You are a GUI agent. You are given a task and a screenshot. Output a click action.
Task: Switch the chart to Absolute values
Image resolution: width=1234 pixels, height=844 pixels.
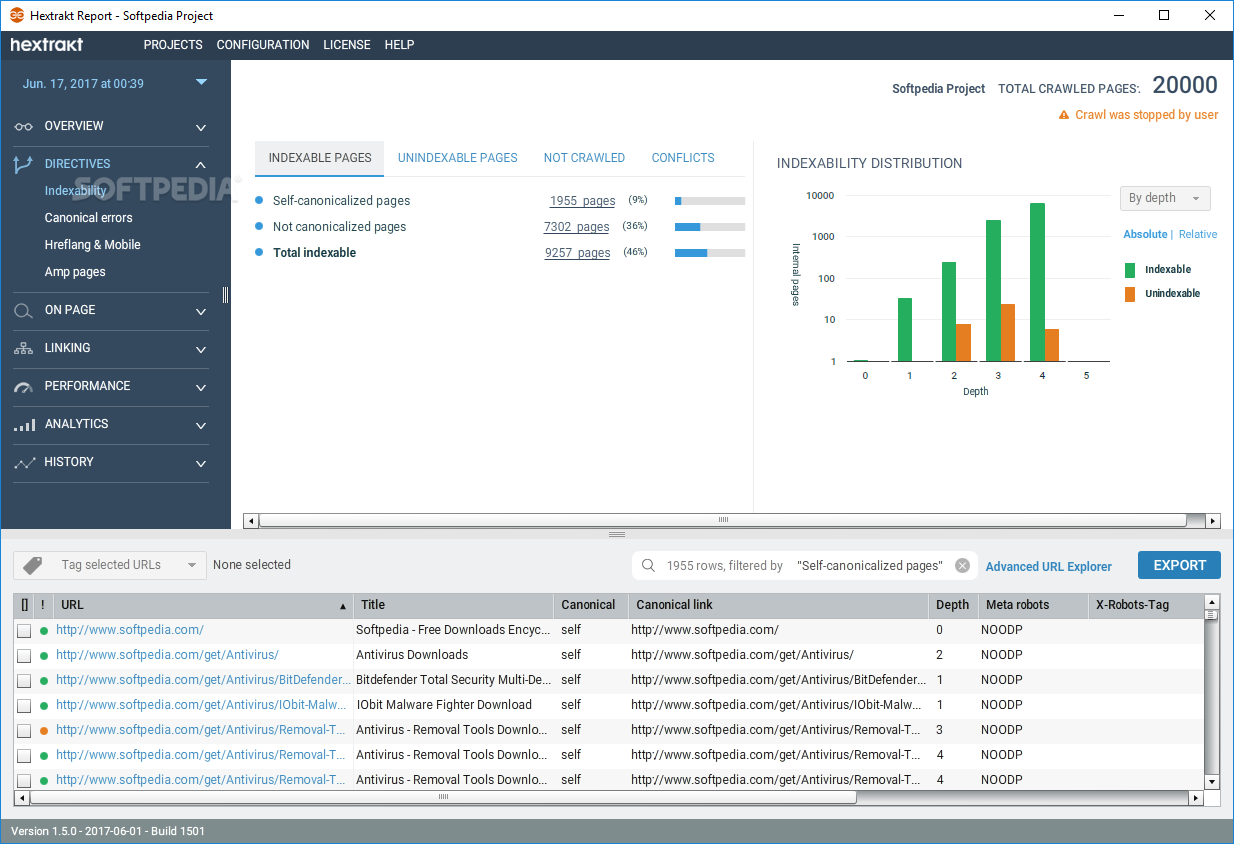pyautogui.click(x=1145, y=234)
